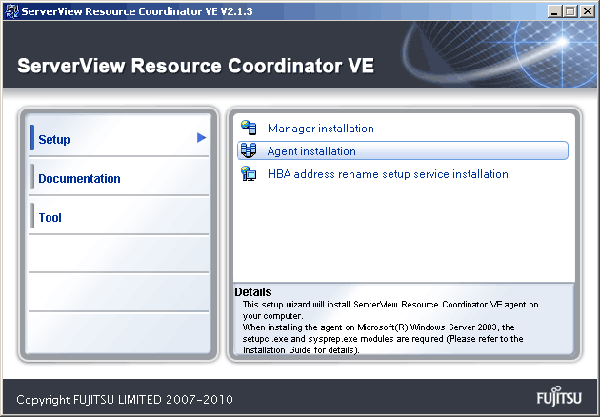Click the Agent installation icon
The height and width of the screenshot is (417, 600).
pyautogui.click(x=249, y=150)
